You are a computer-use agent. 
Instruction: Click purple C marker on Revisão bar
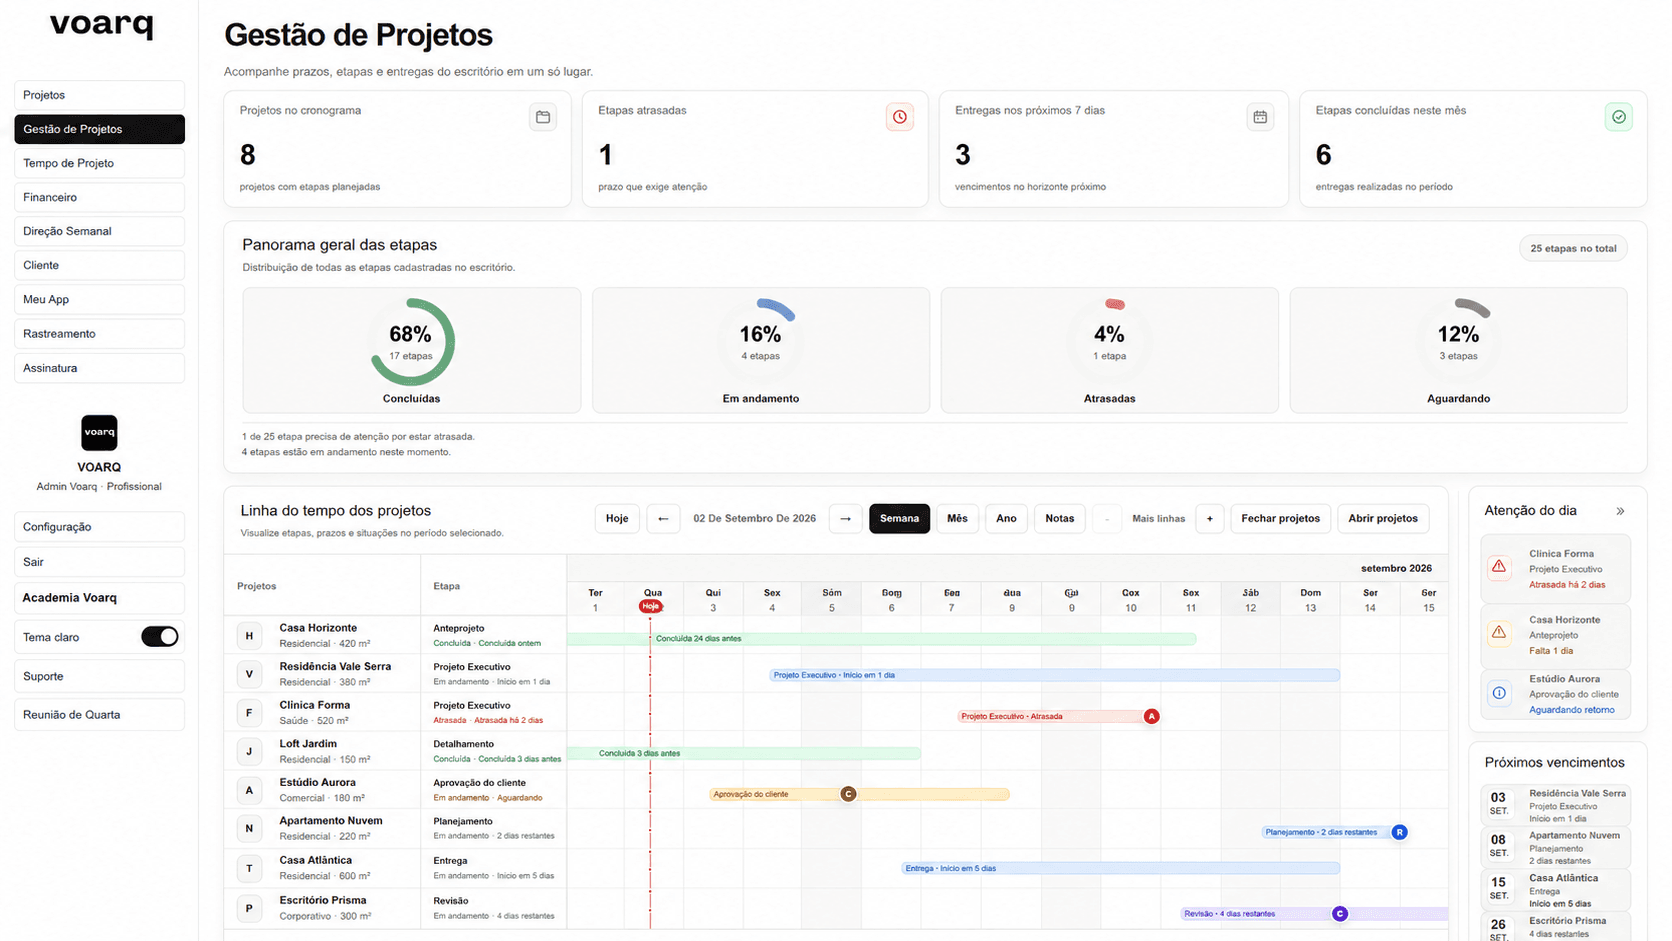click(x=1340, y=914)
